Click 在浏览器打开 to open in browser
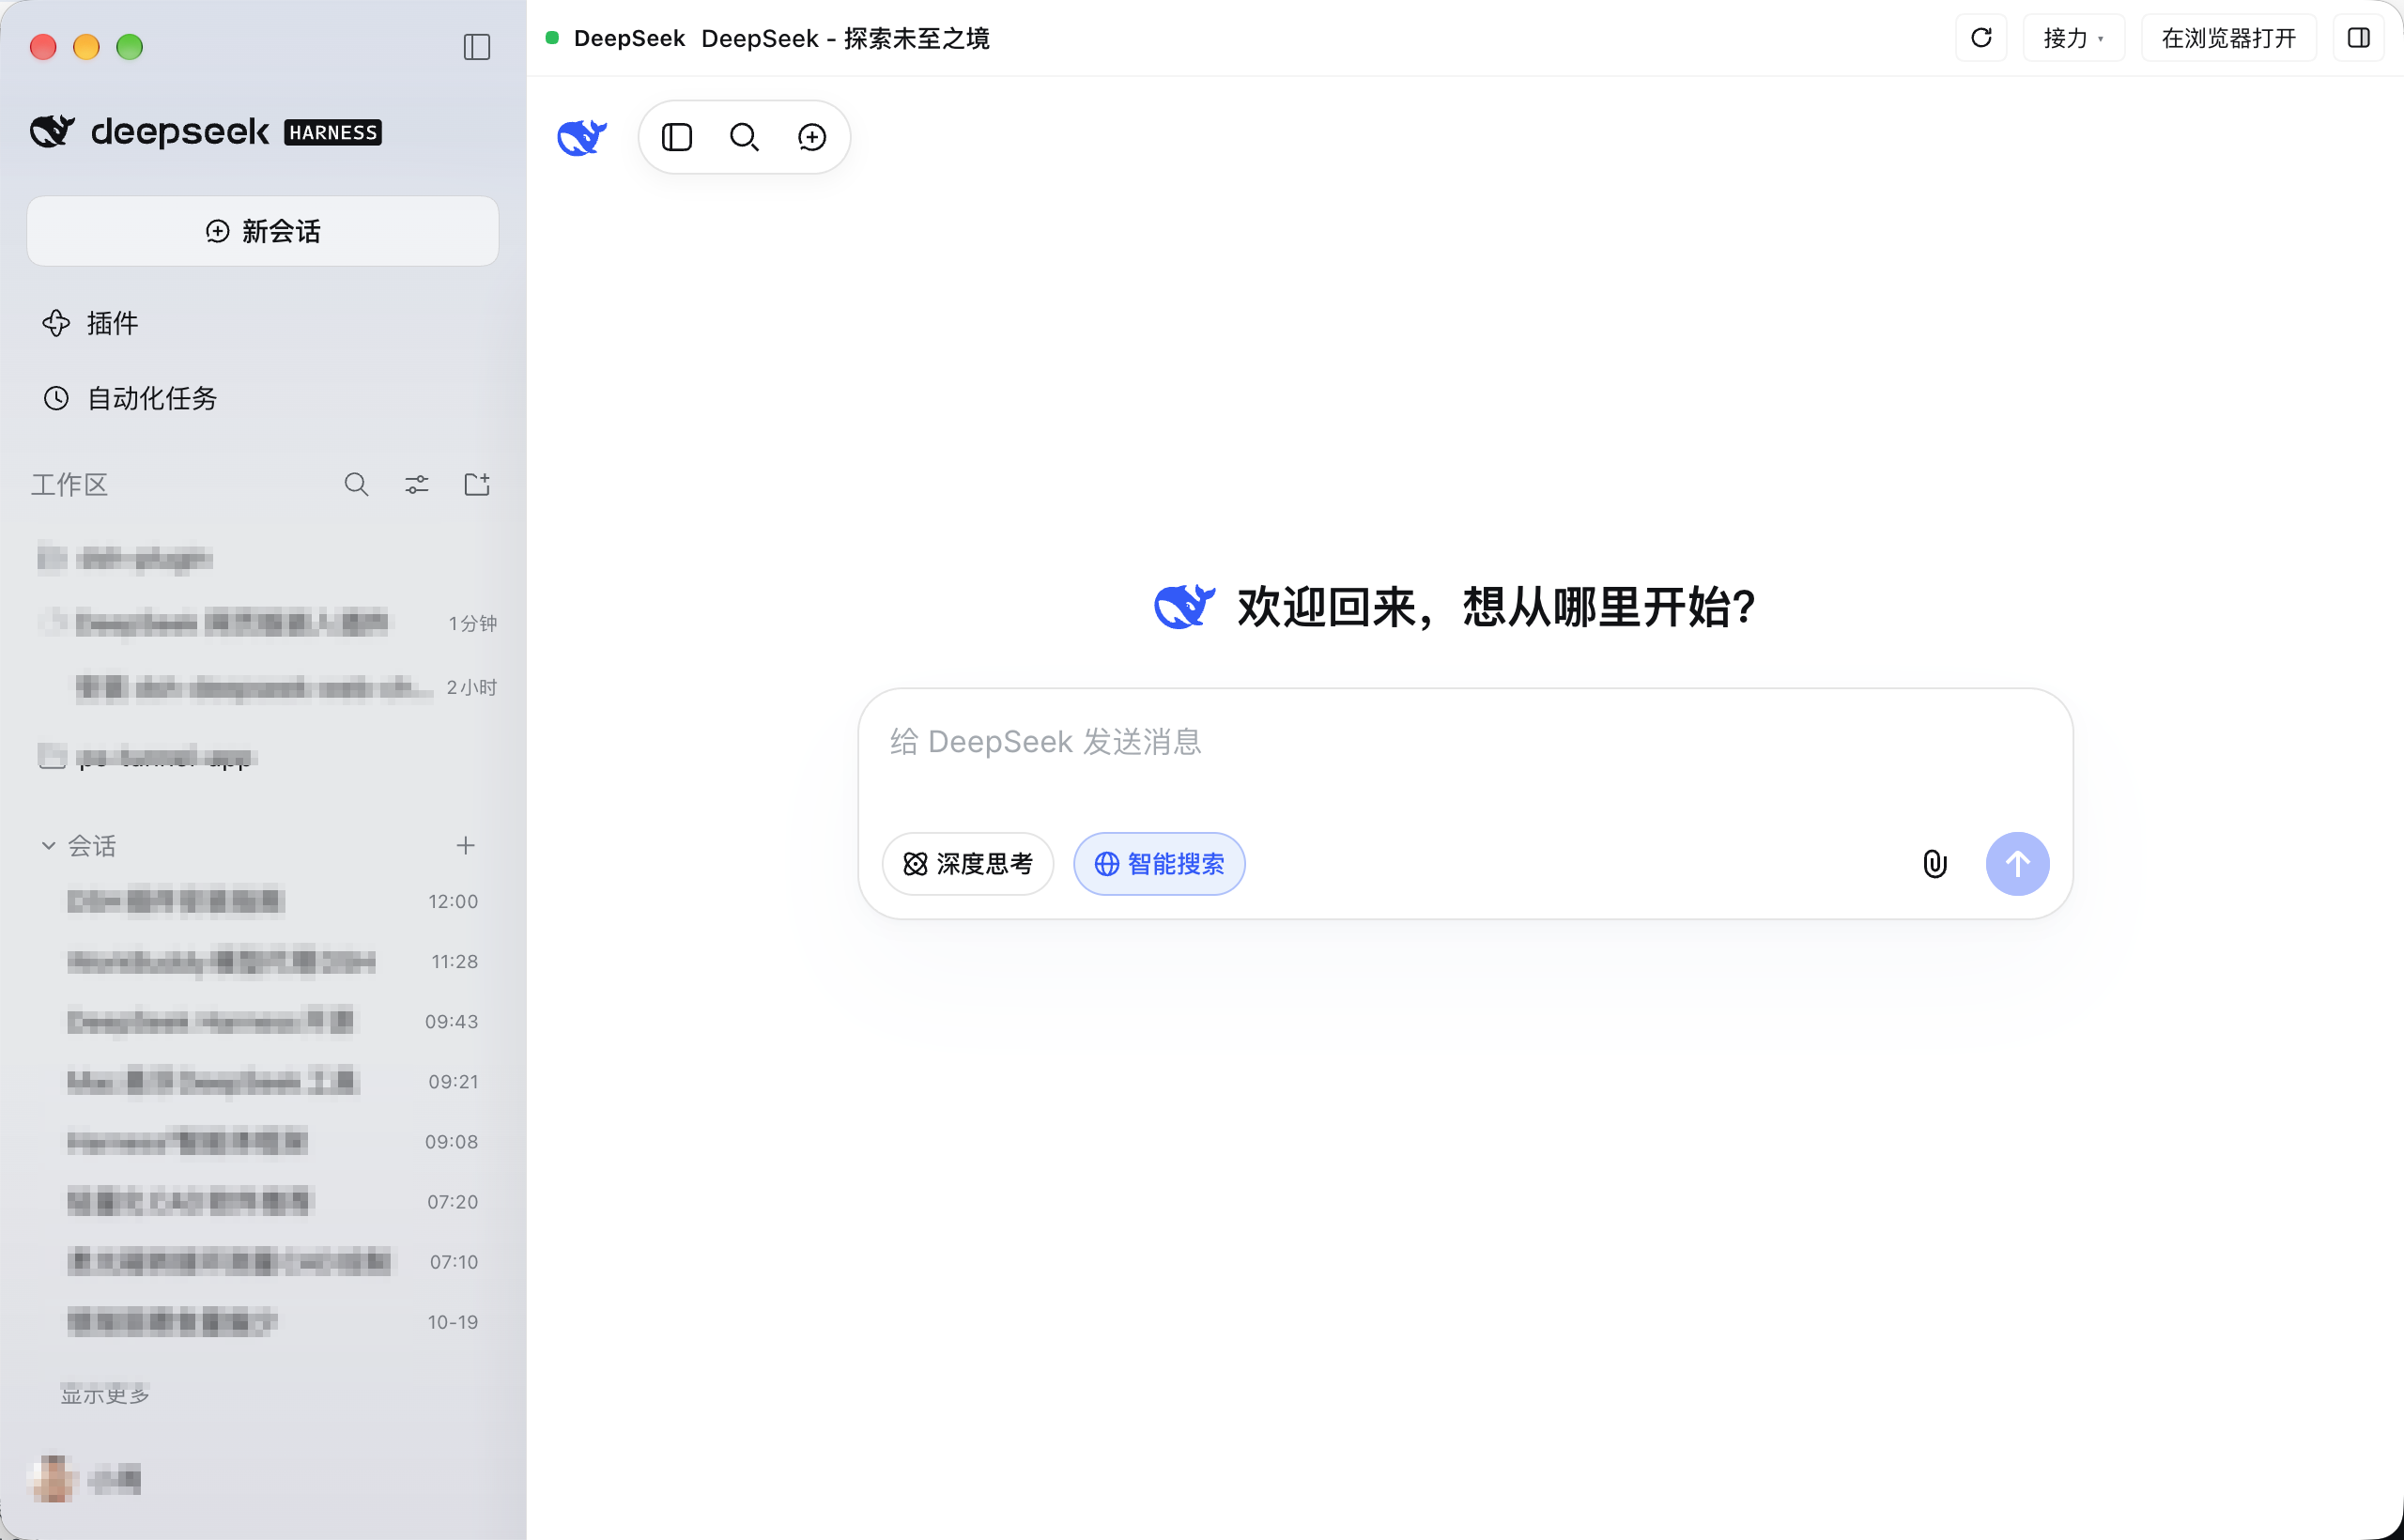Image resolution: width=2404 pixels, height=1540 pixels. click(2228, 38)
